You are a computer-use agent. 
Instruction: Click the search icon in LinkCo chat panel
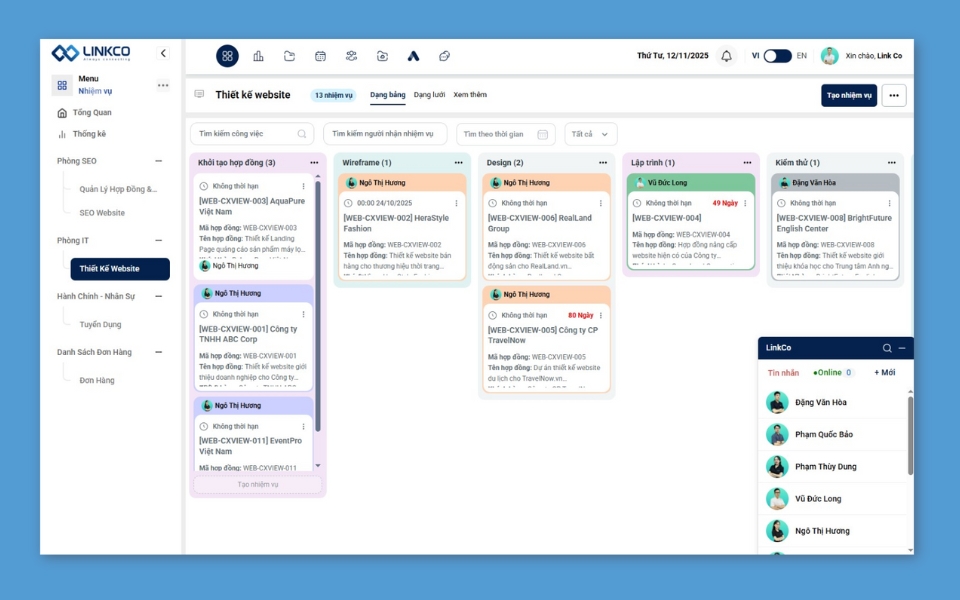[x=886, y=348]
